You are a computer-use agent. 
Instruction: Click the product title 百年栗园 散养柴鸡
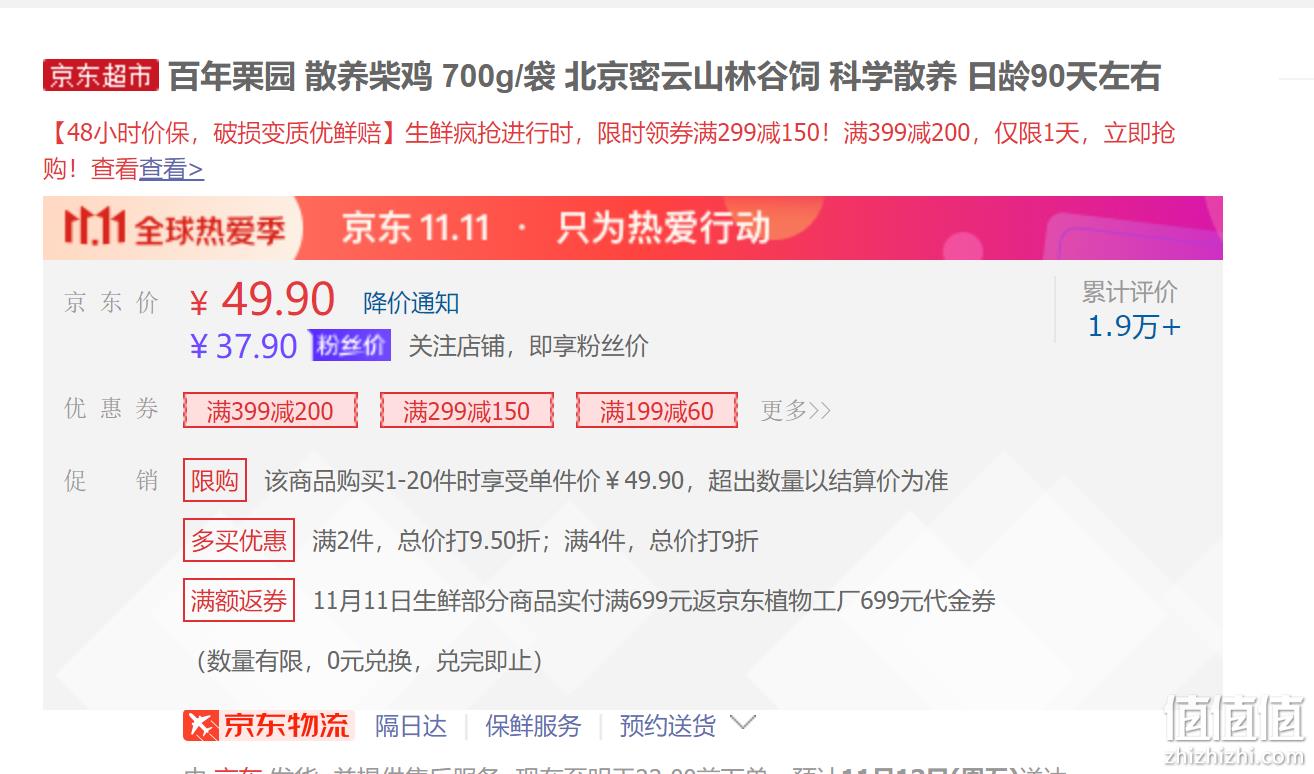click(x=664, y=77)
